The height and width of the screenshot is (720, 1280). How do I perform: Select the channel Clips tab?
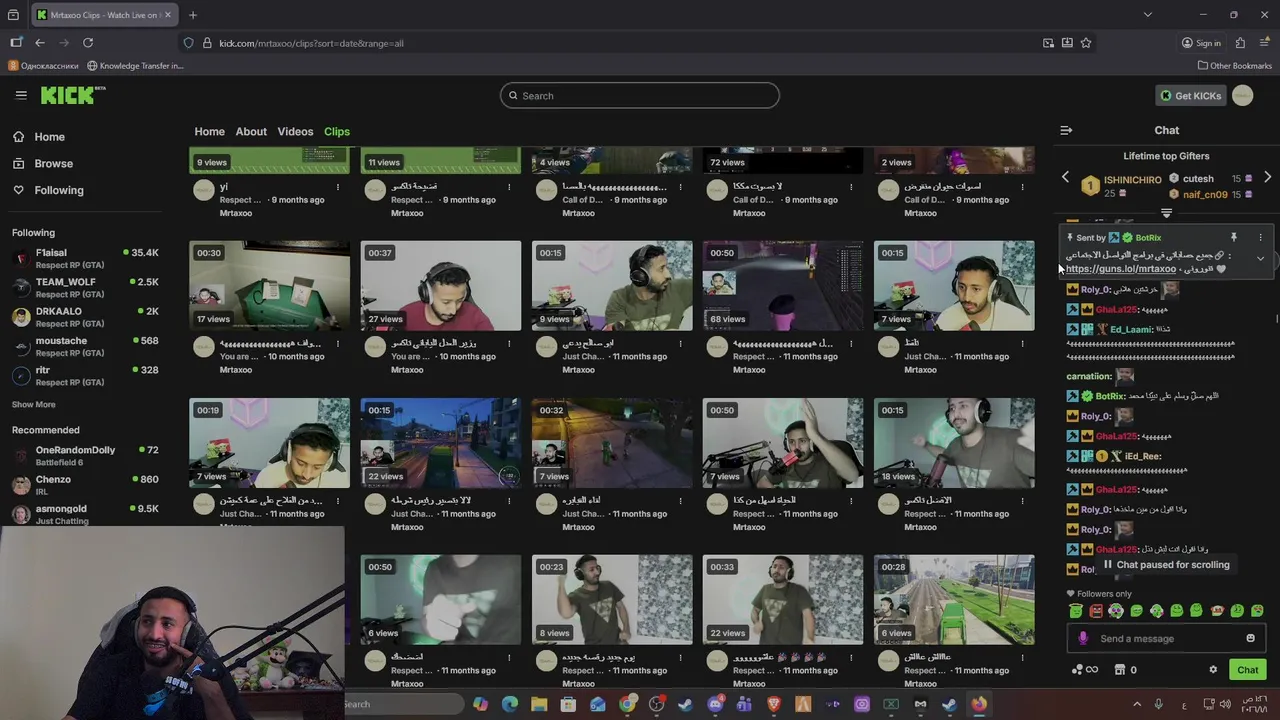pos(336,132)
